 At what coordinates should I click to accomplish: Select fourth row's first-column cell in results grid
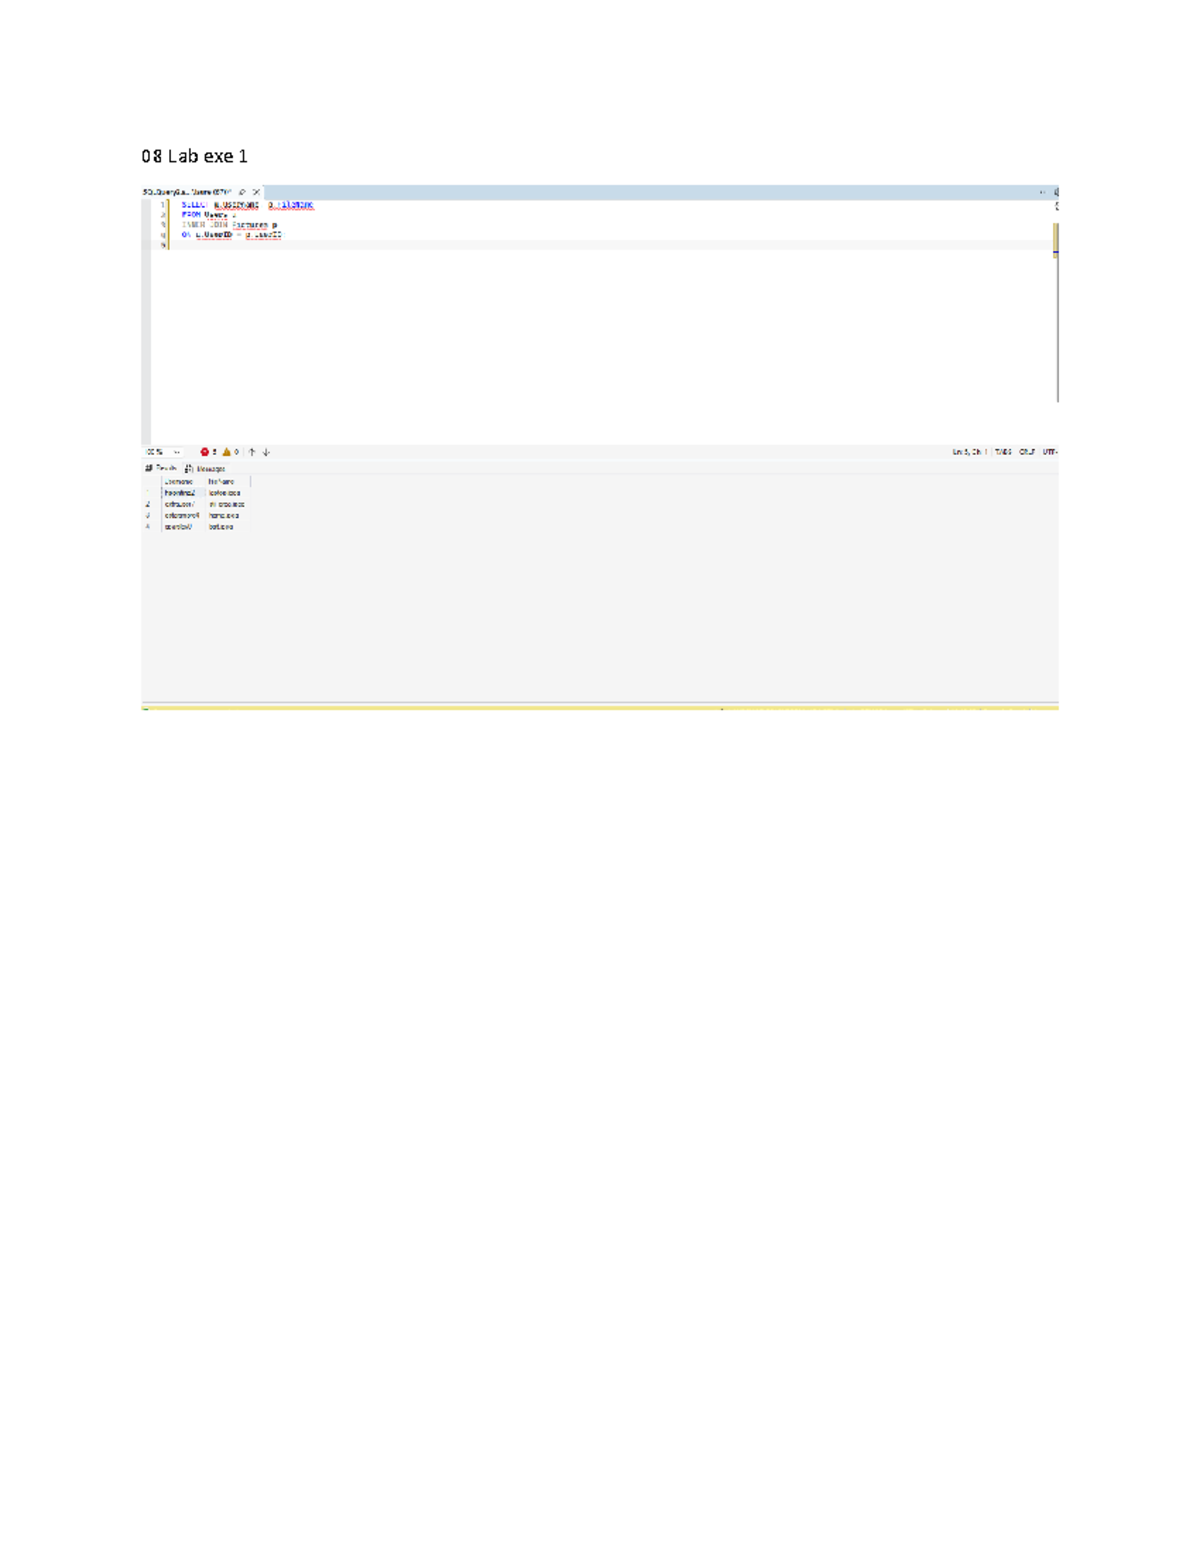tap(183, 526)
